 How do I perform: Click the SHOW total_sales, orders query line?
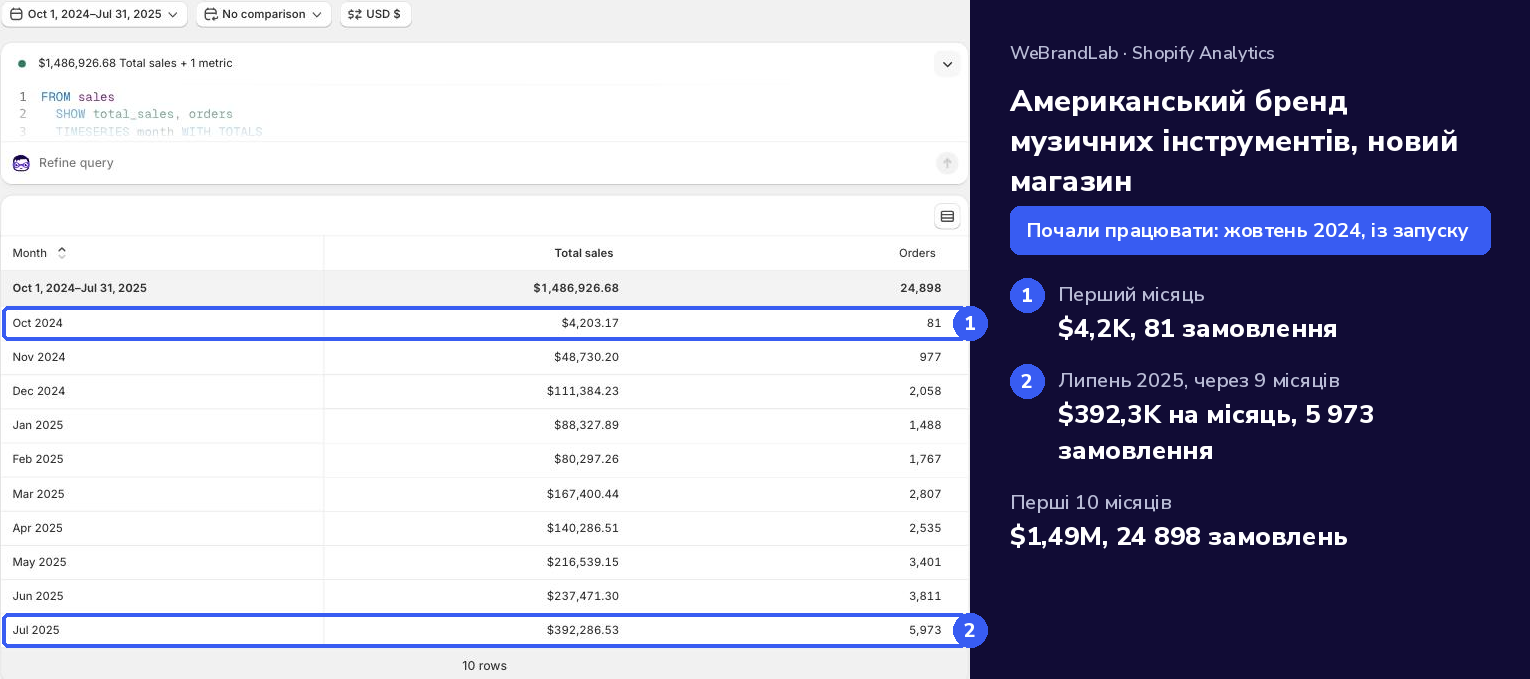coord(144,114)
